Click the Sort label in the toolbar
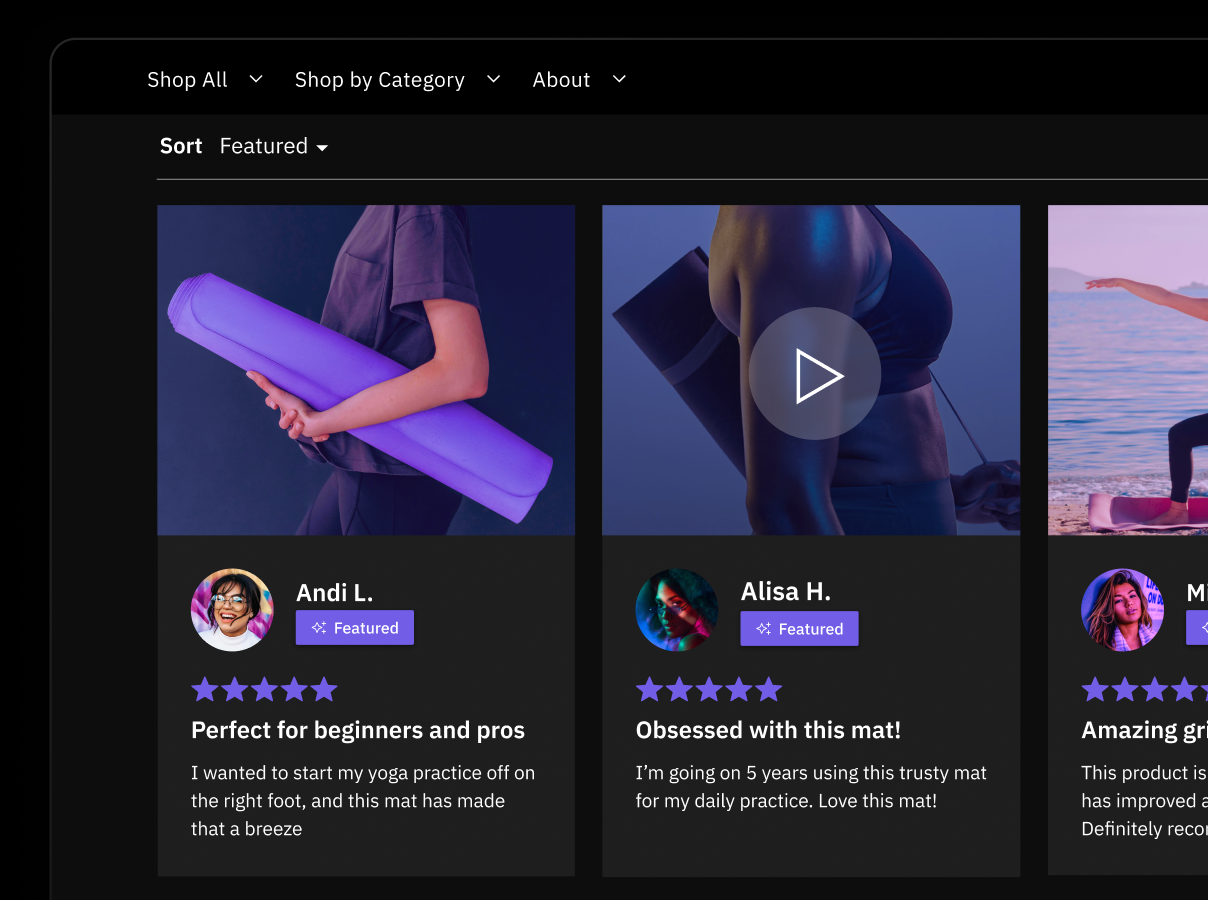The width and height of the screenshot is (1208, 900). coord(181,146)
